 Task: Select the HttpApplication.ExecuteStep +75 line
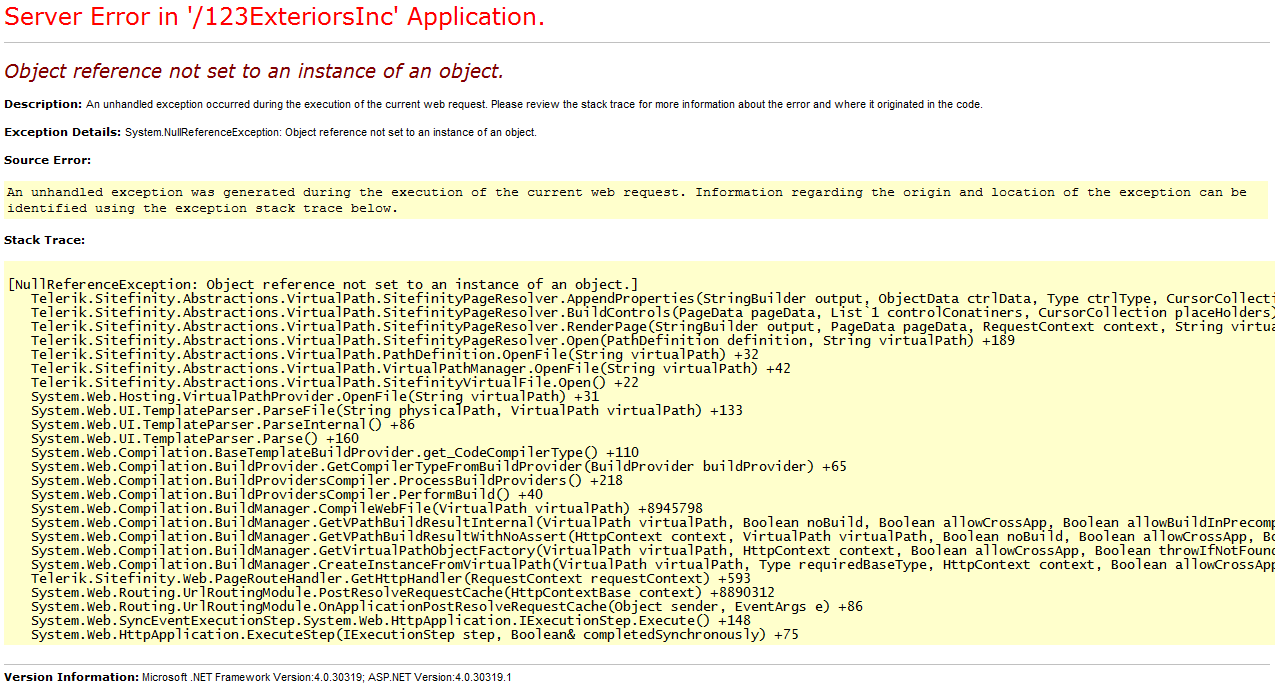coord(415,634)
